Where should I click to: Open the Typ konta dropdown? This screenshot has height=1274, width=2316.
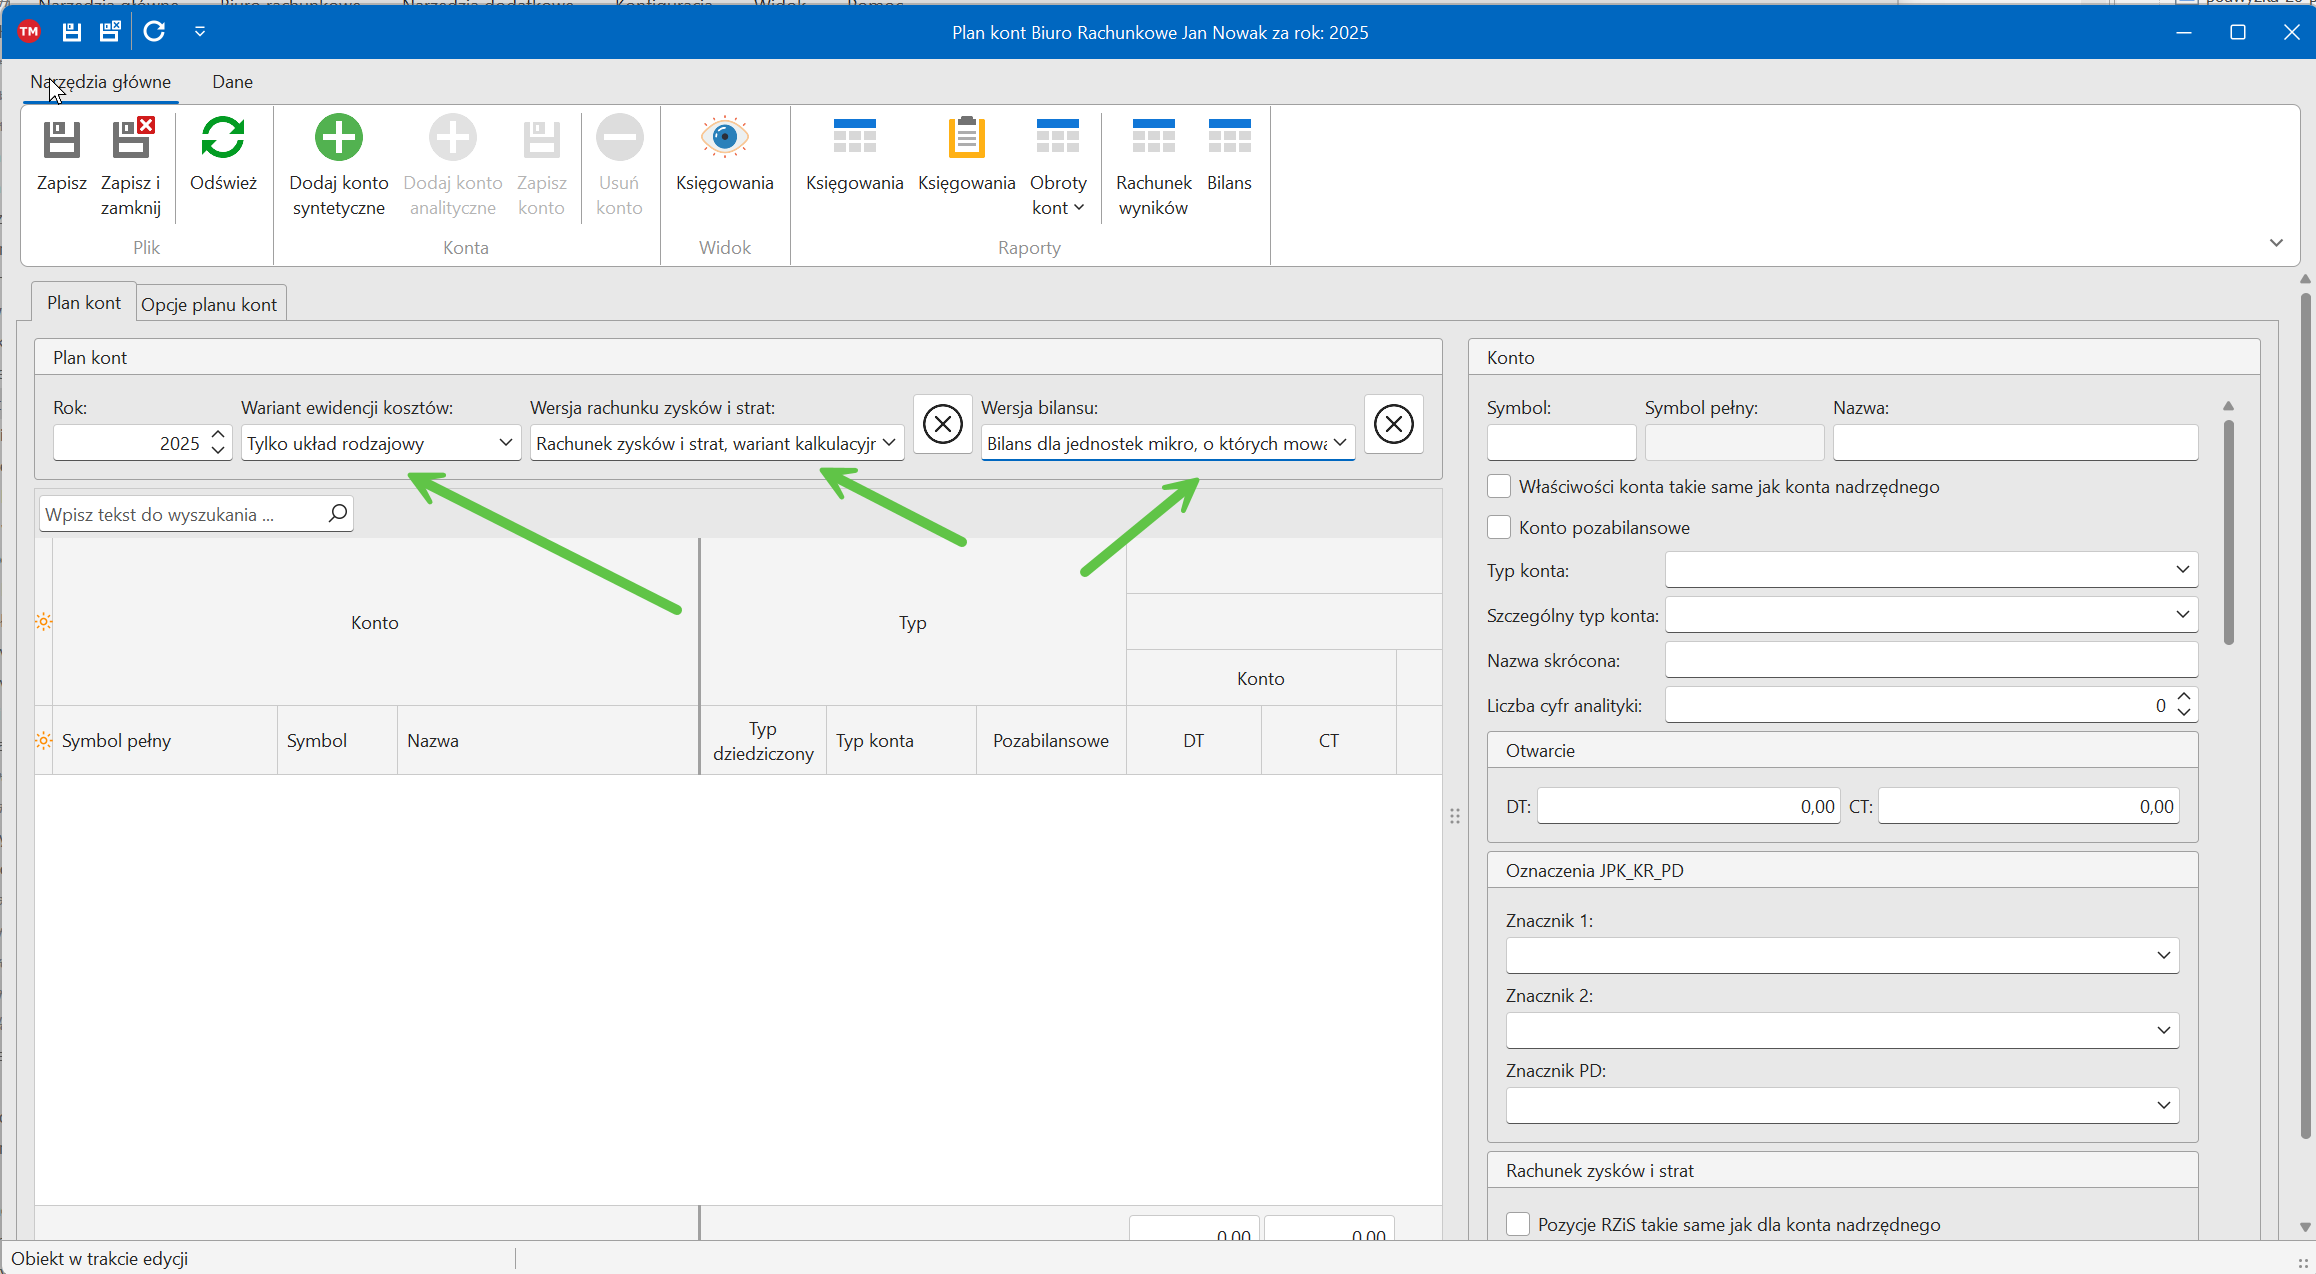[2182, 570]
